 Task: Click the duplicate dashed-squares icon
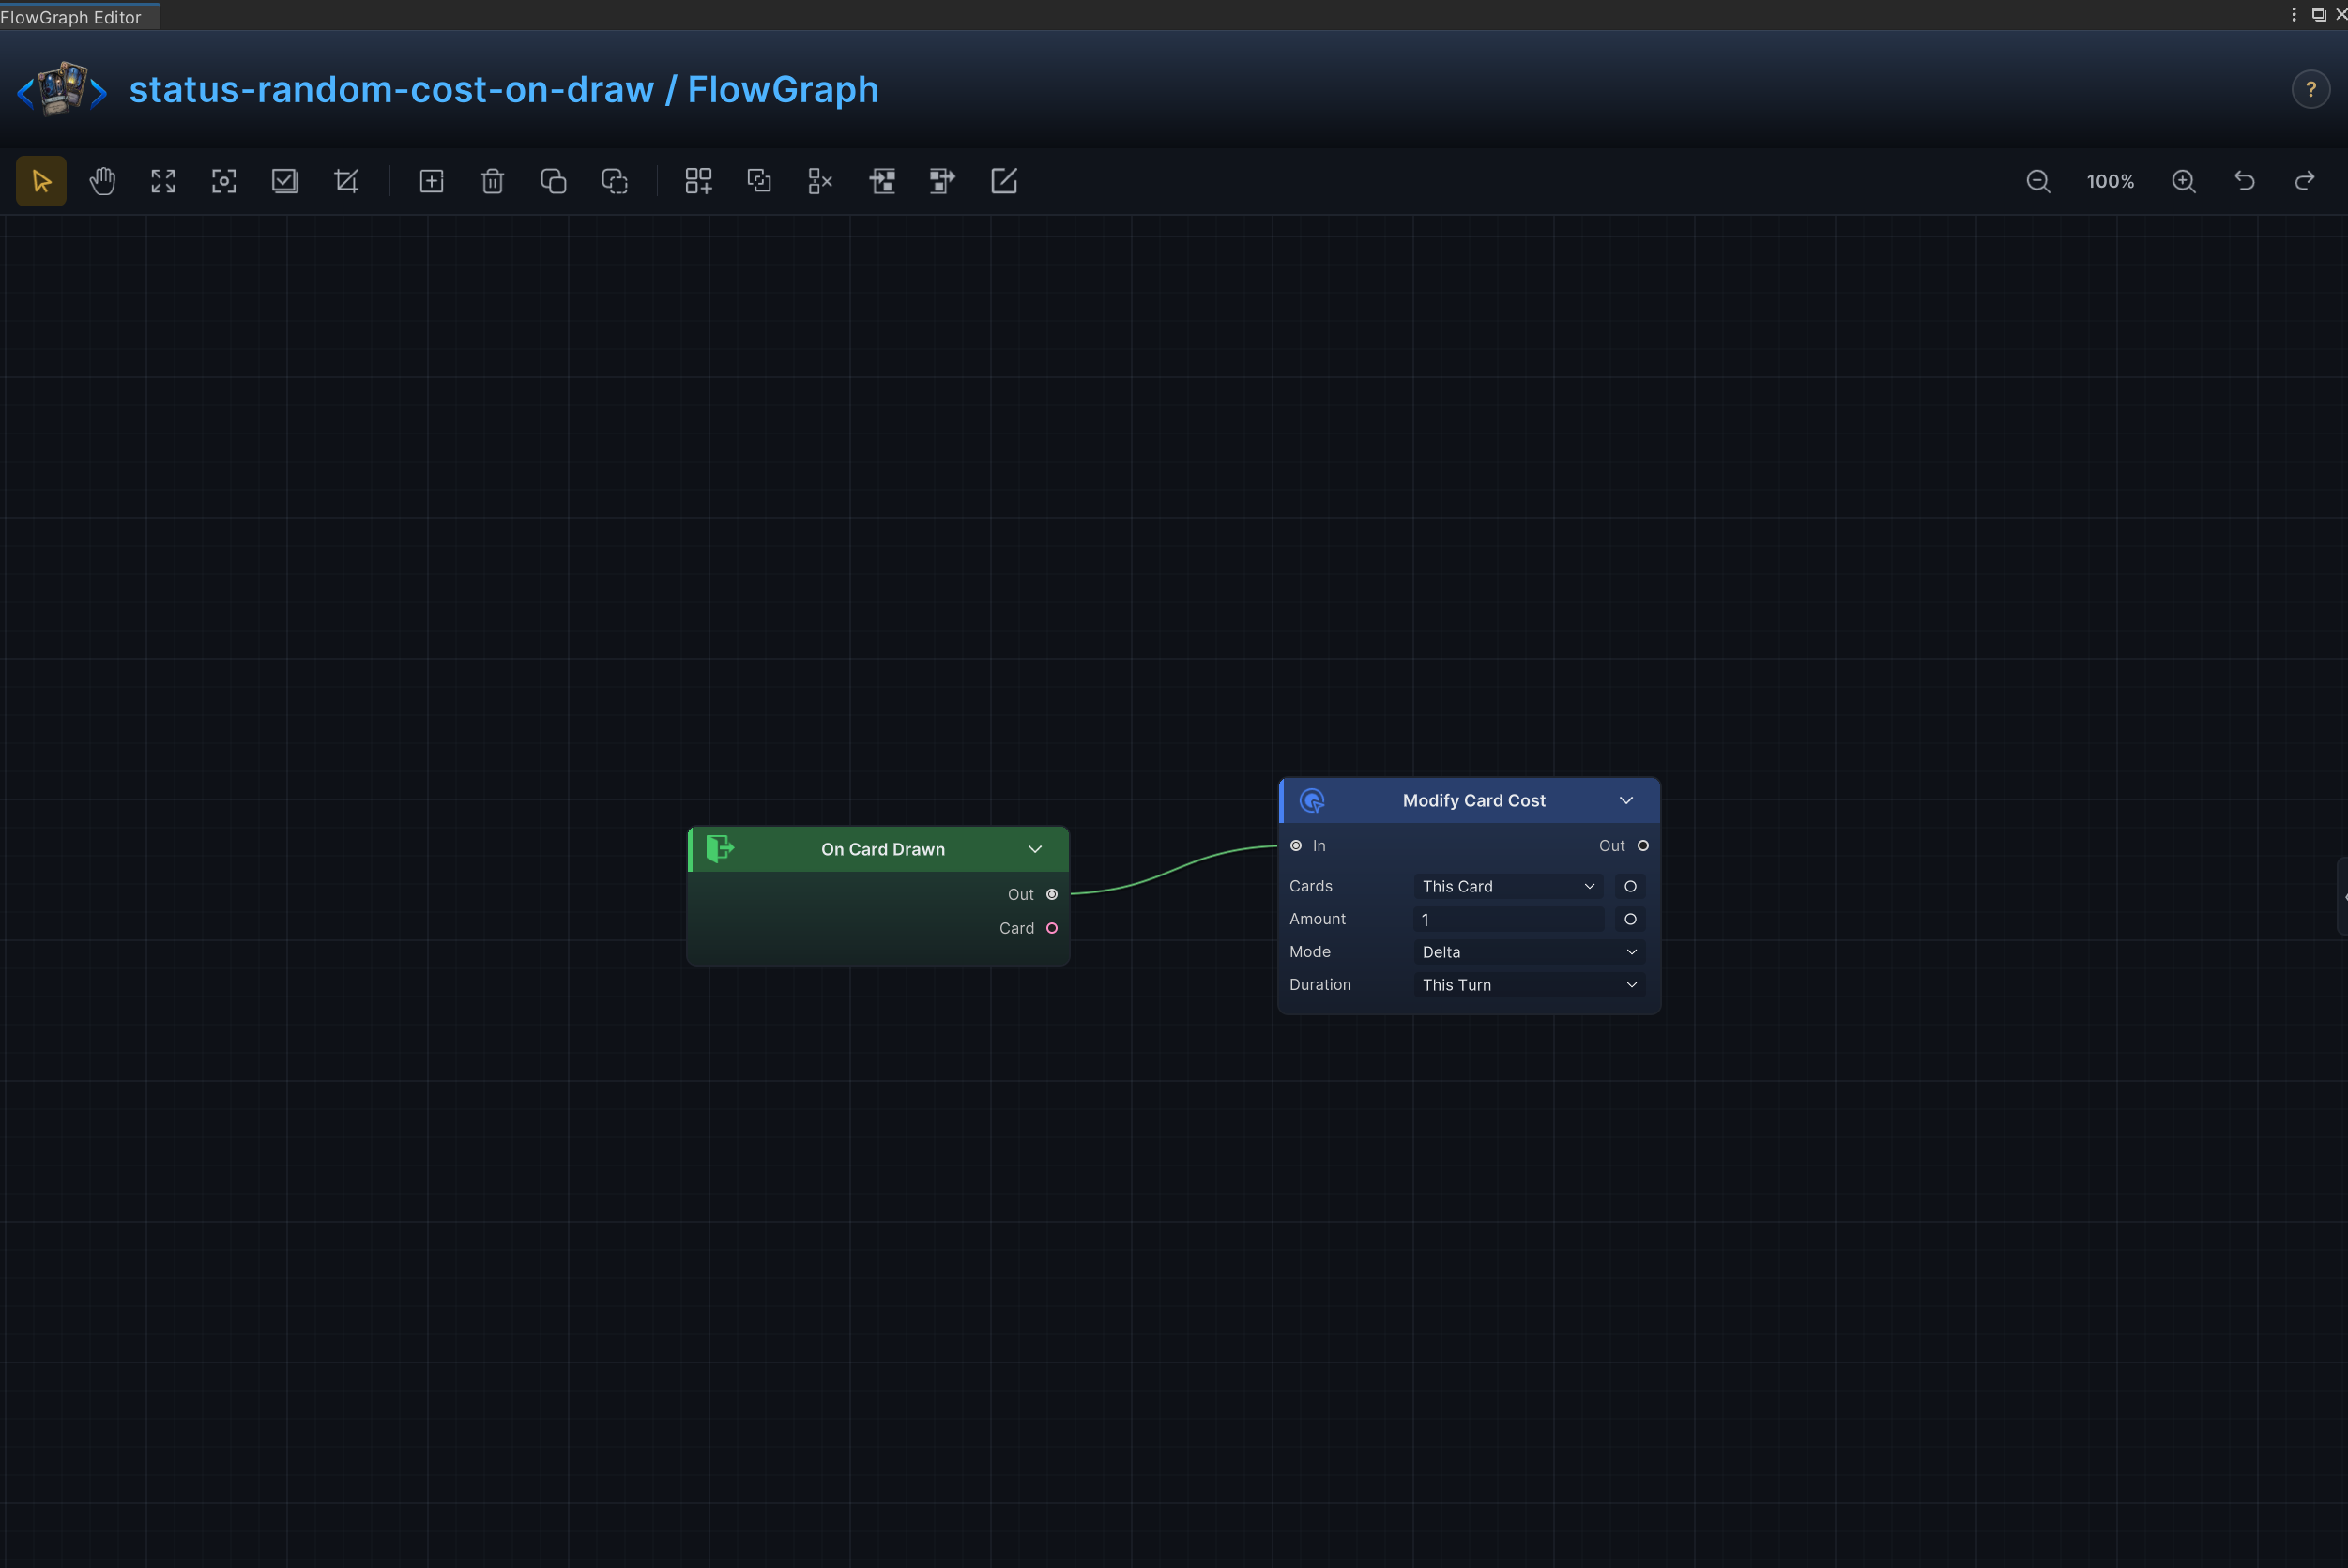click(x=614, y=181)
